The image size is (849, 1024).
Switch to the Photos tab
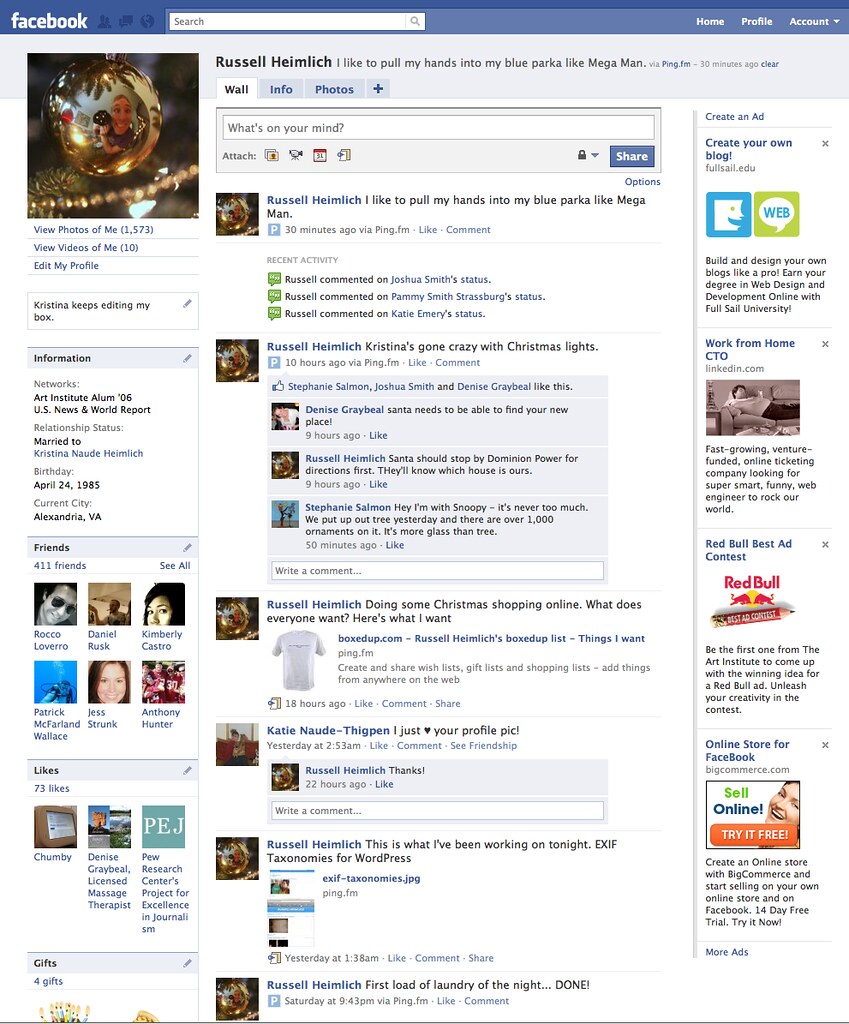[334, 89]
